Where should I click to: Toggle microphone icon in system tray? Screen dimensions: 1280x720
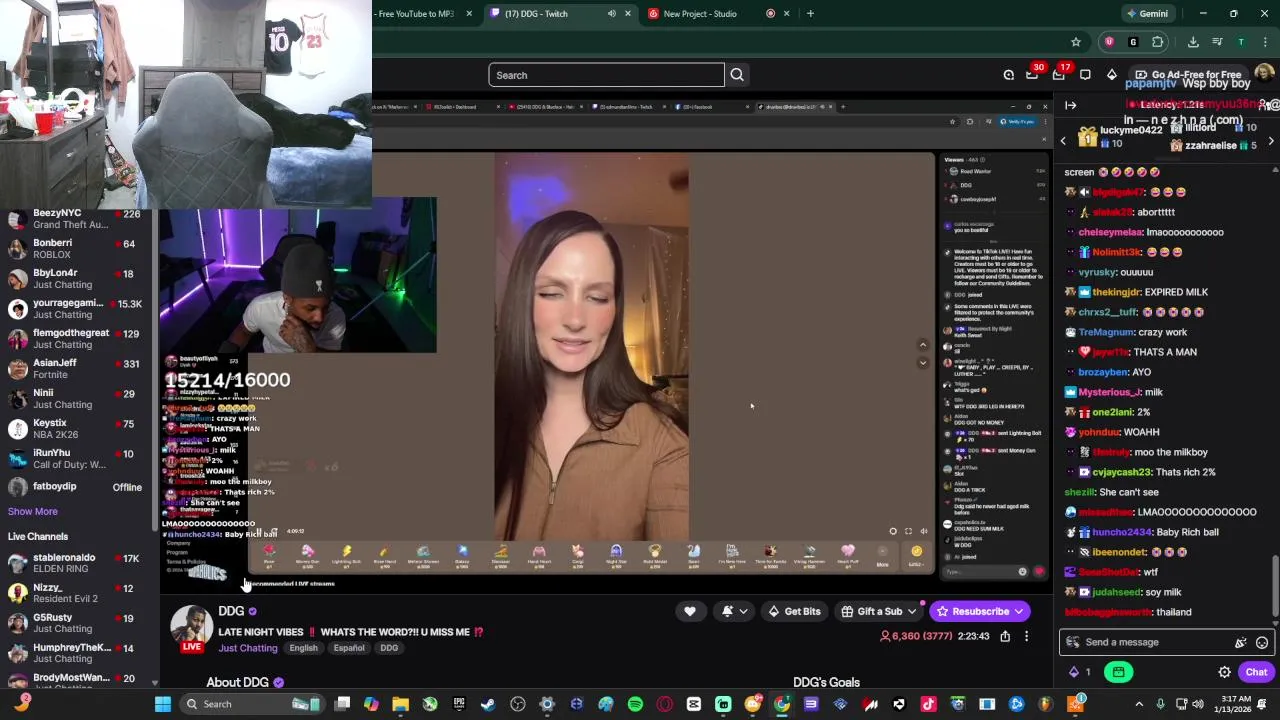click(x=1160, y=704)
